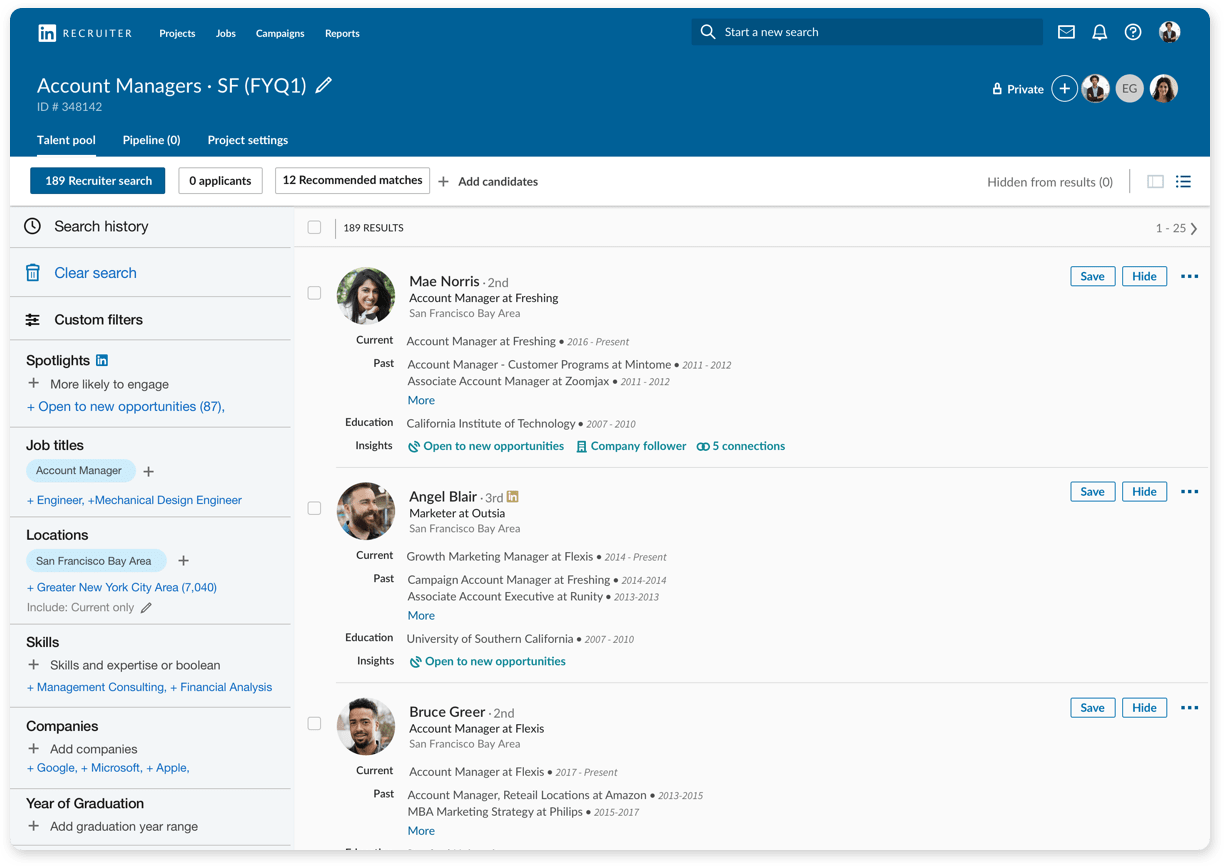Click the EG member avatar

point(1129,89)
